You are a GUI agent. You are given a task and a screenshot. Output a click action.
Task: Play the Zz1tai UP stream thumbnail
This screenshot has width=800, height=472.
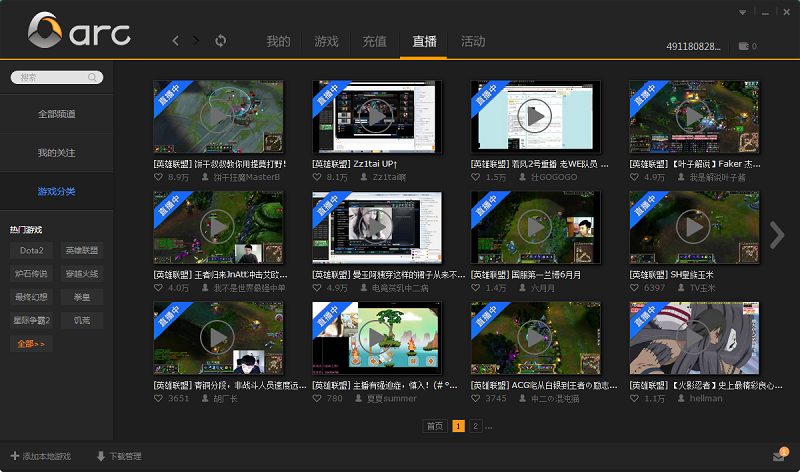pos(377,116)
